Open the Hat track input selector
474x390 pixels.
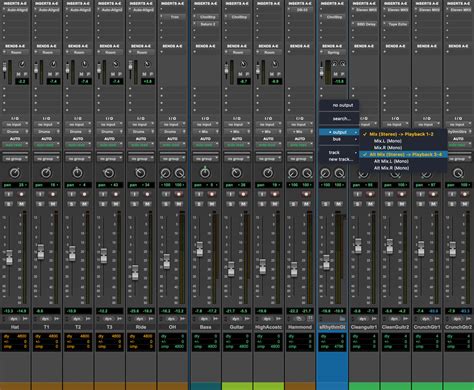click(x=15, y=124)
